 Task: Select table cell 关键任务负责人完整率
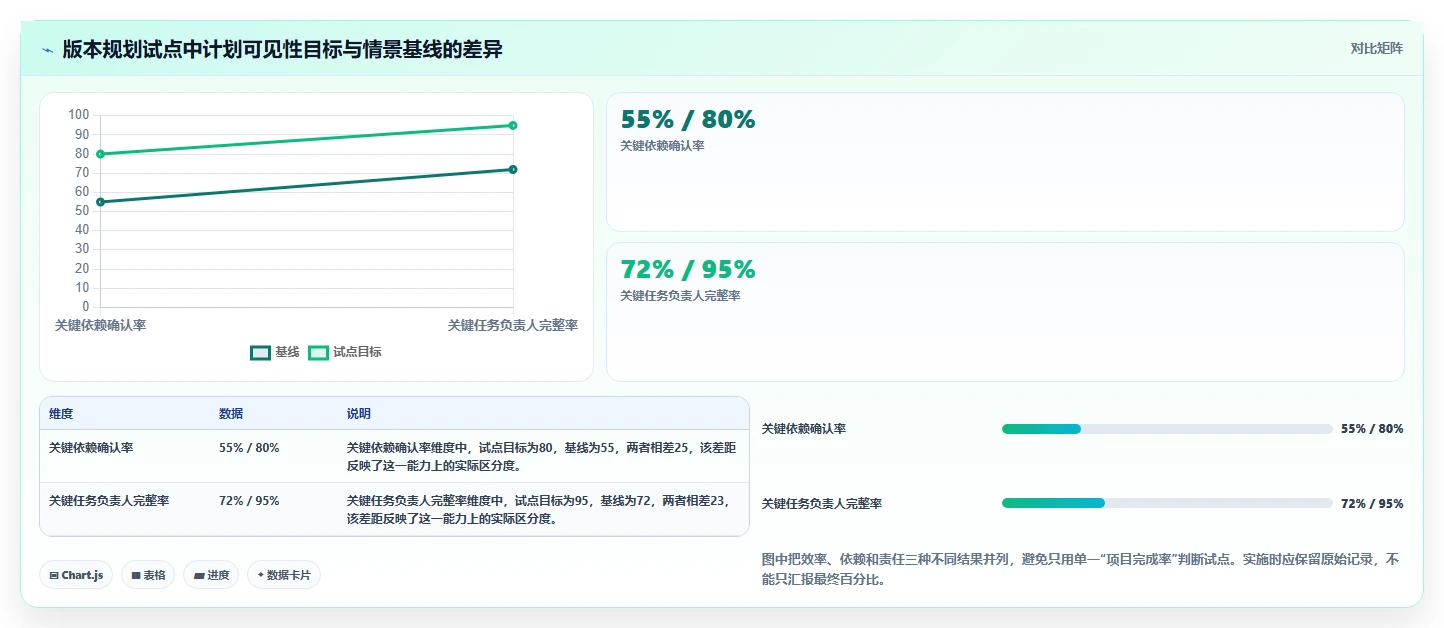coord(109,500)
